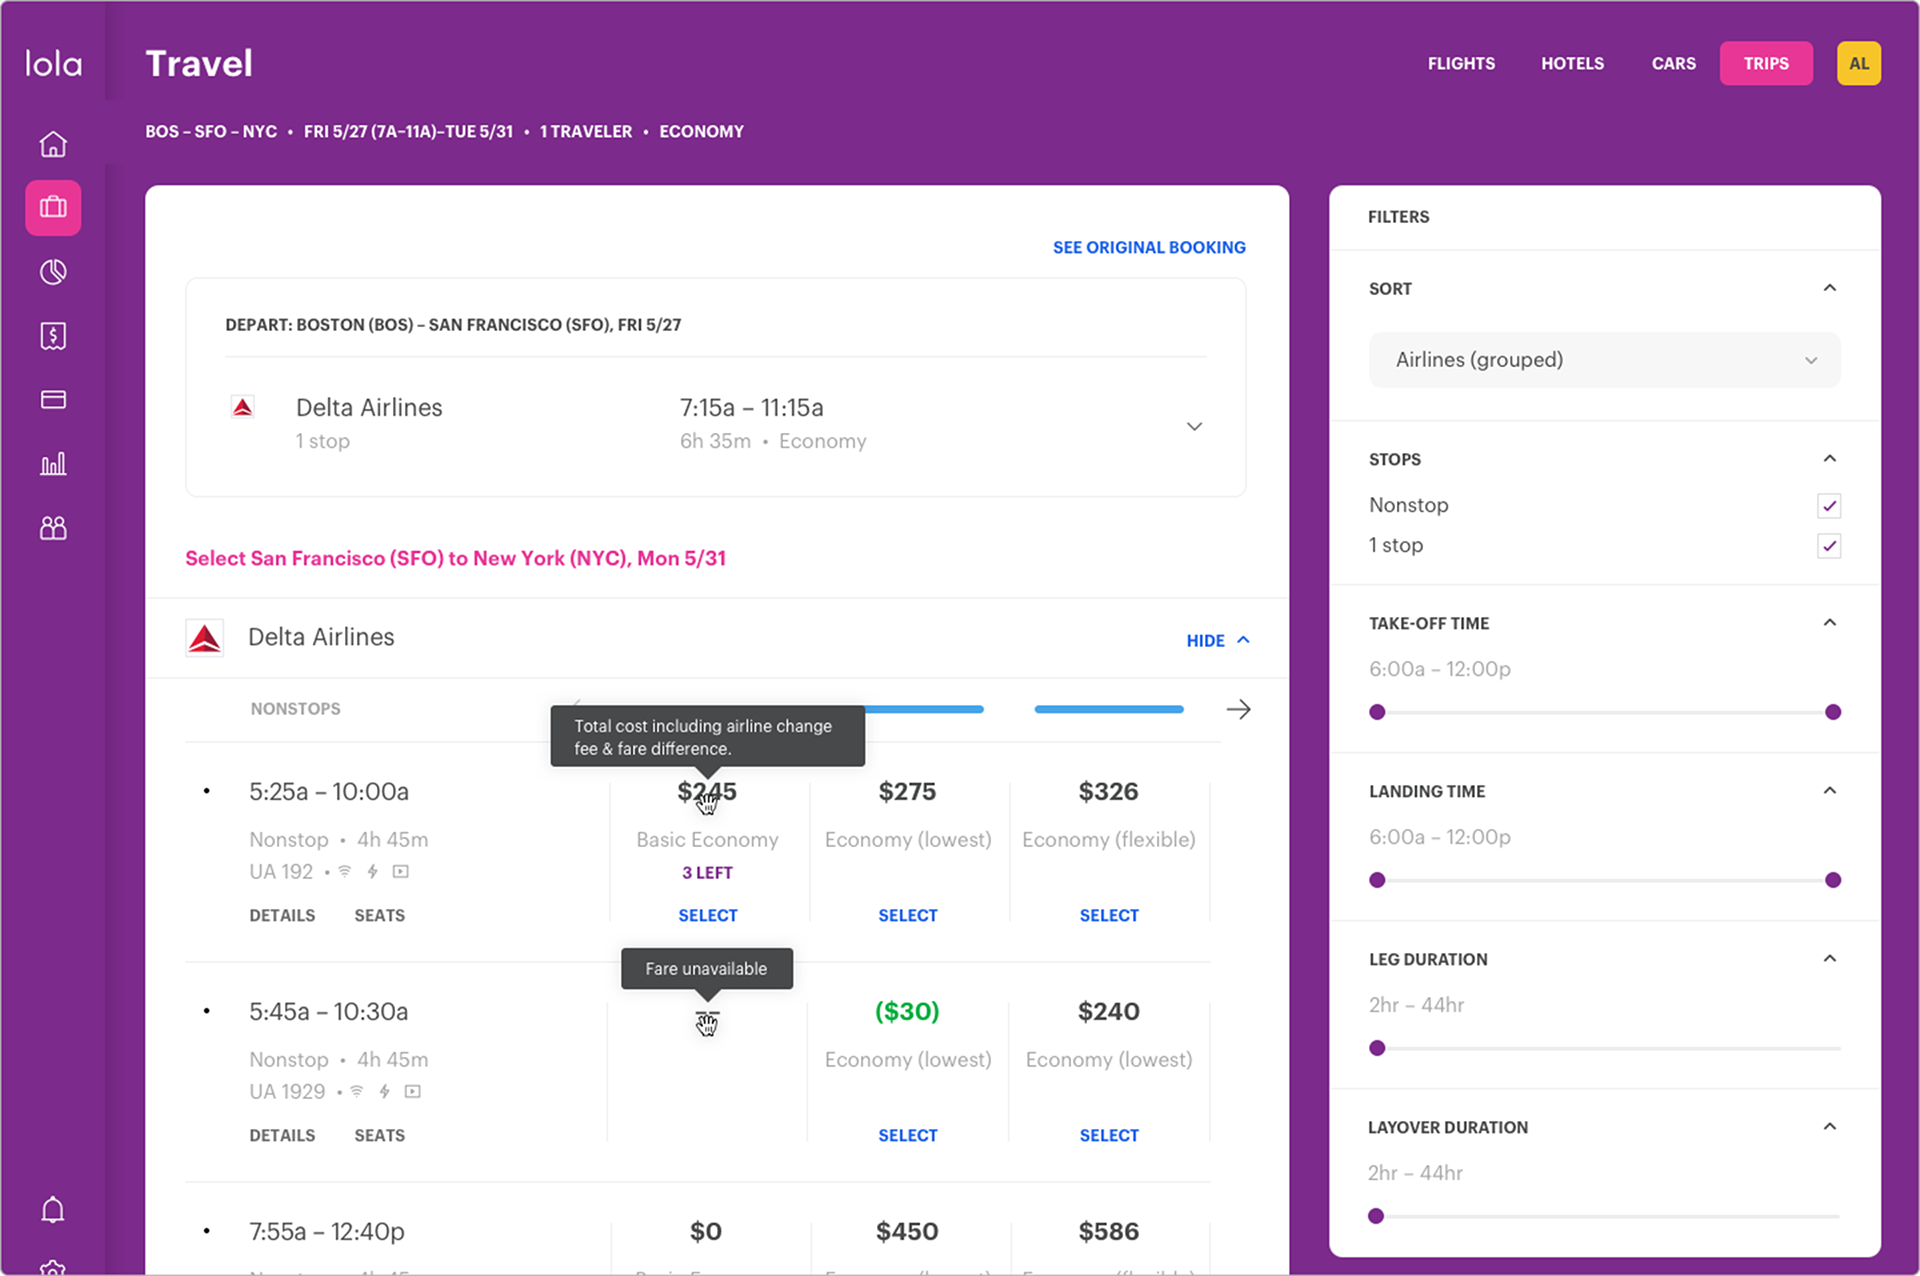Expand the Delta departing flight details chevron
1920x1276 pixels.
1194,426
